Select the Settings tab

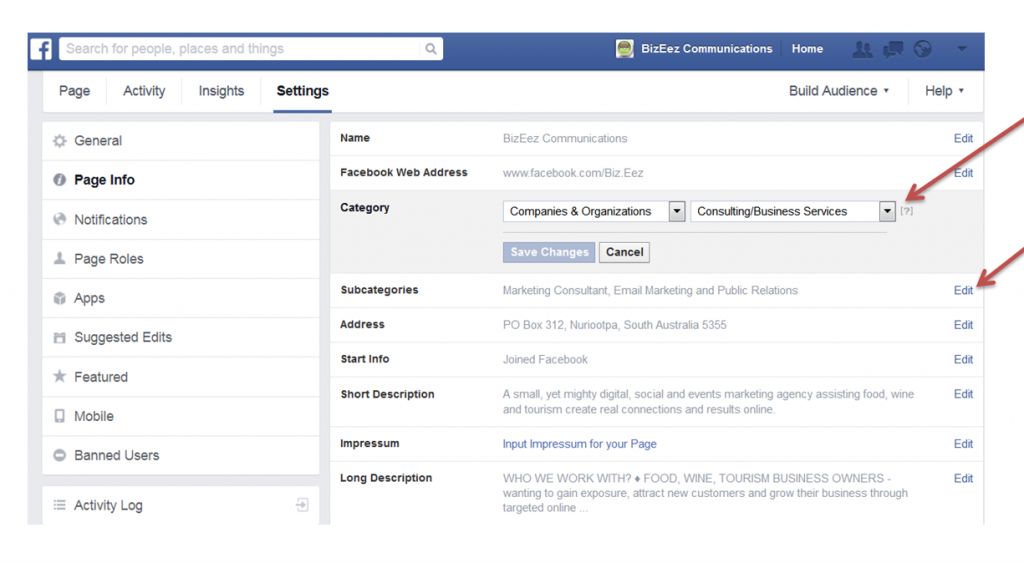coord(302,91)
